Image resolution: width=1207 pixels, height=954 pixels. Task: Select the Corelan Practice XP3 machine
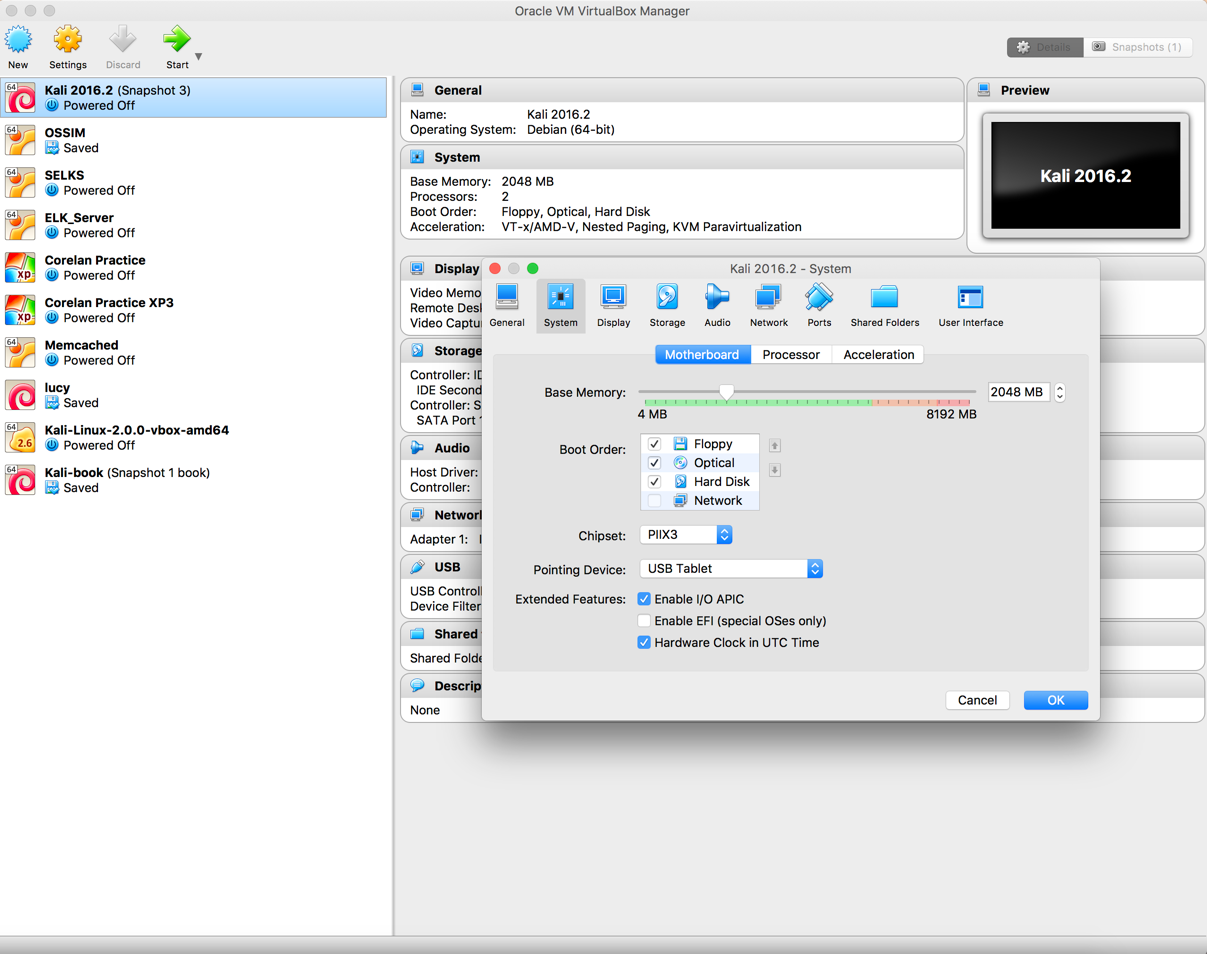[194, 310]
